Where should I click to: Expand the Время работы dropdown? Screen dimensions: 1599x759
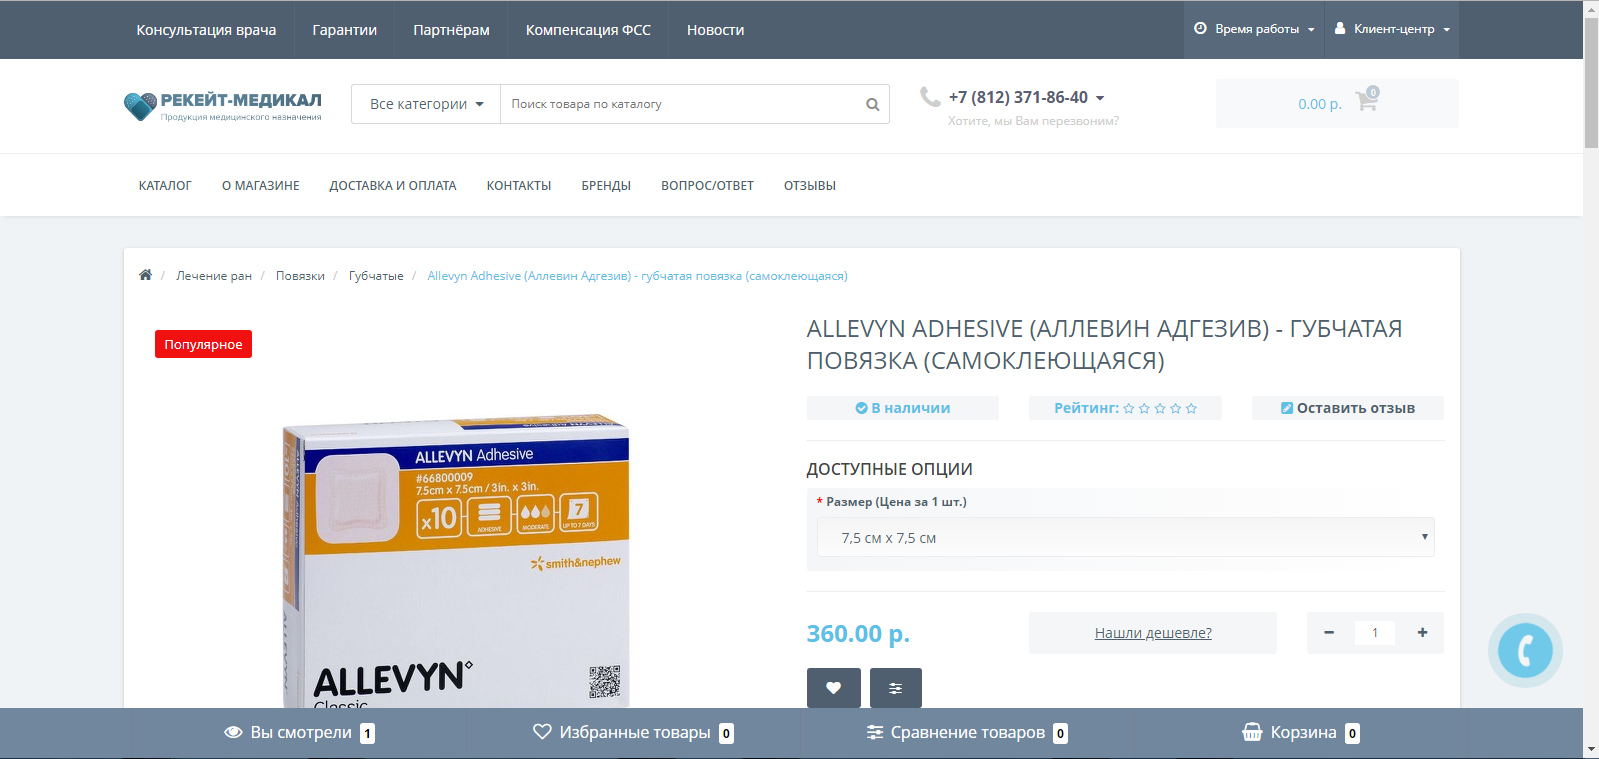tap(1254, 29)
